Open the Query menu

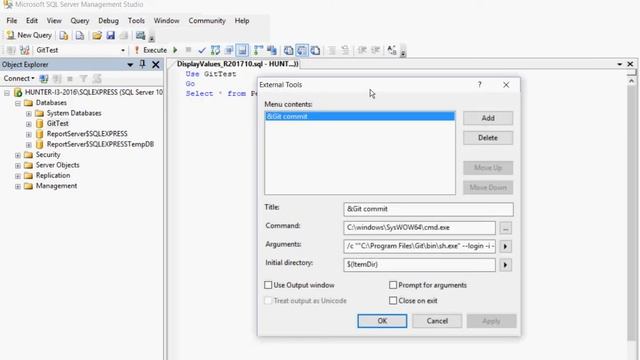point(80,20)
